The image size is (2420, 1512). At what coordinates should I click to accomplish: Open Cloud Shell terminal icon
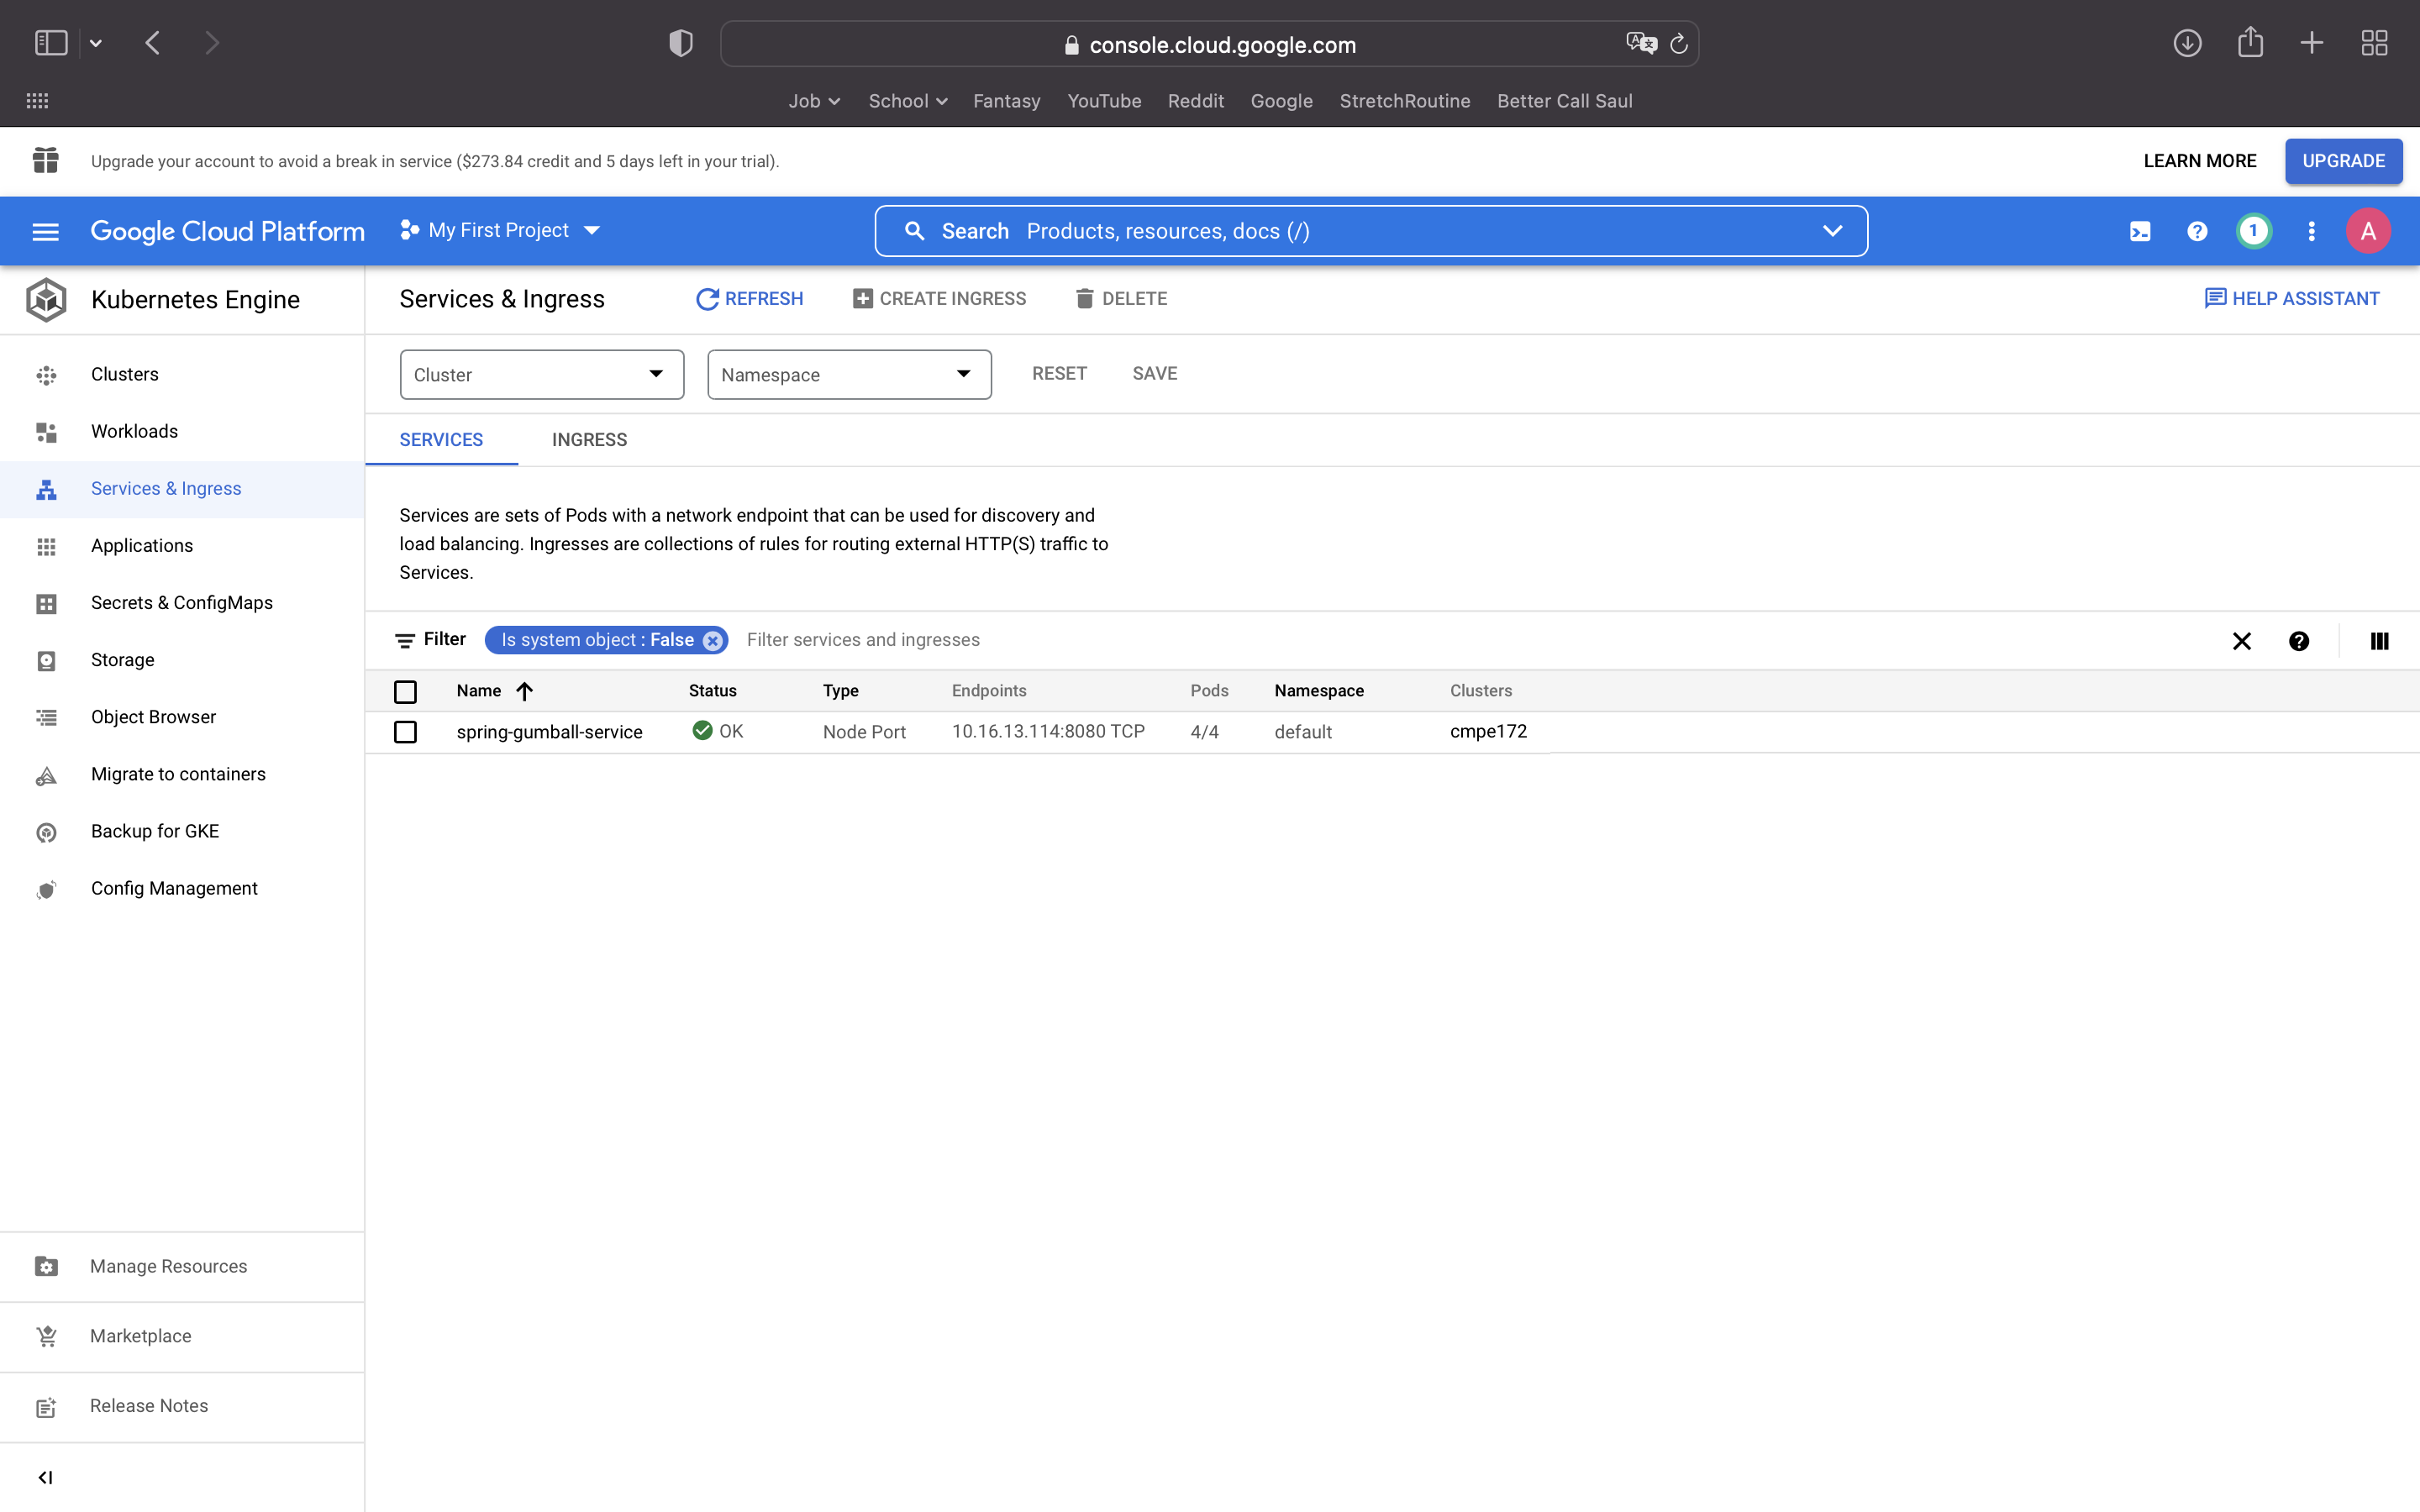click(2139, 232)
